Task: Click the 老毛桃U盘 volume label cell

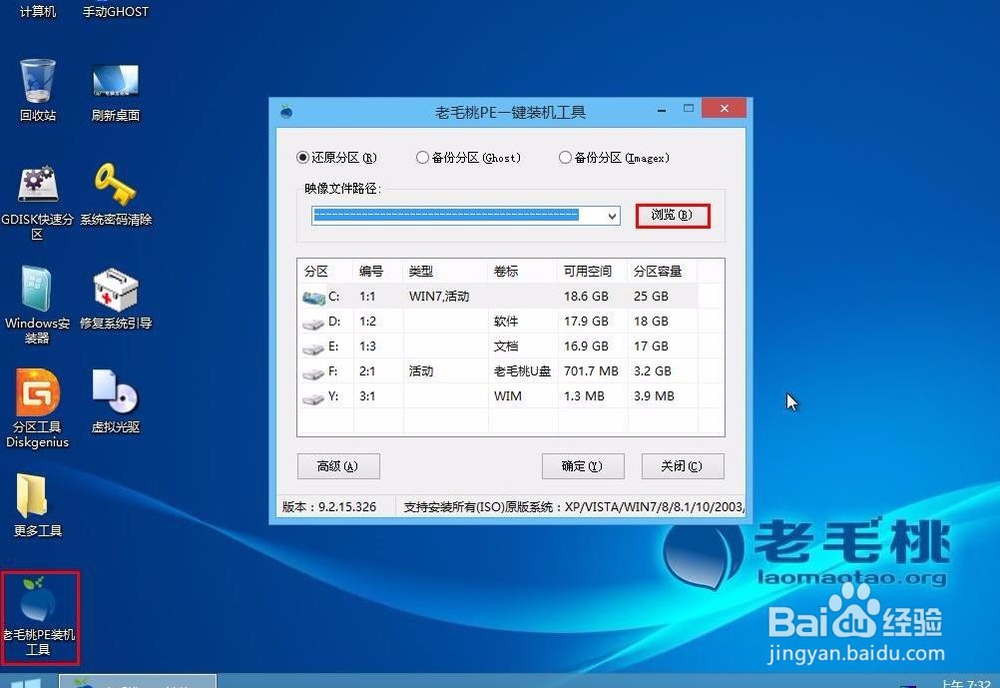Action: pyautogui.click(x=522, y=371)
